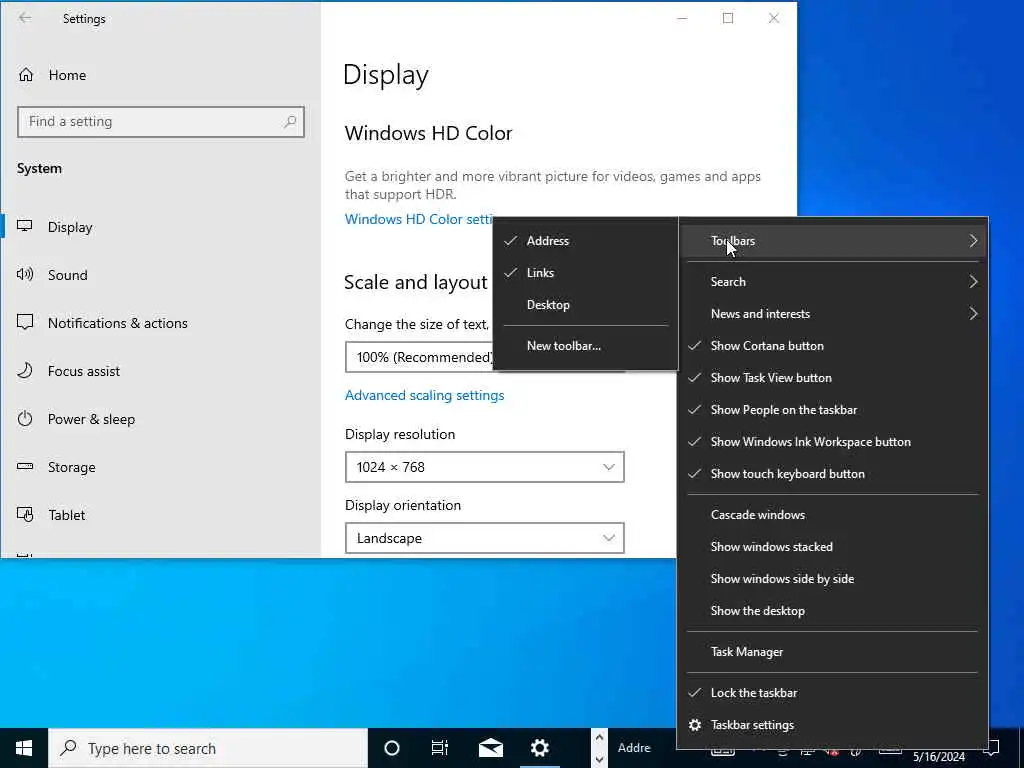Click the Home icon in Settings sidebar
Viewport: 1024px width, 768px height.
25,75
